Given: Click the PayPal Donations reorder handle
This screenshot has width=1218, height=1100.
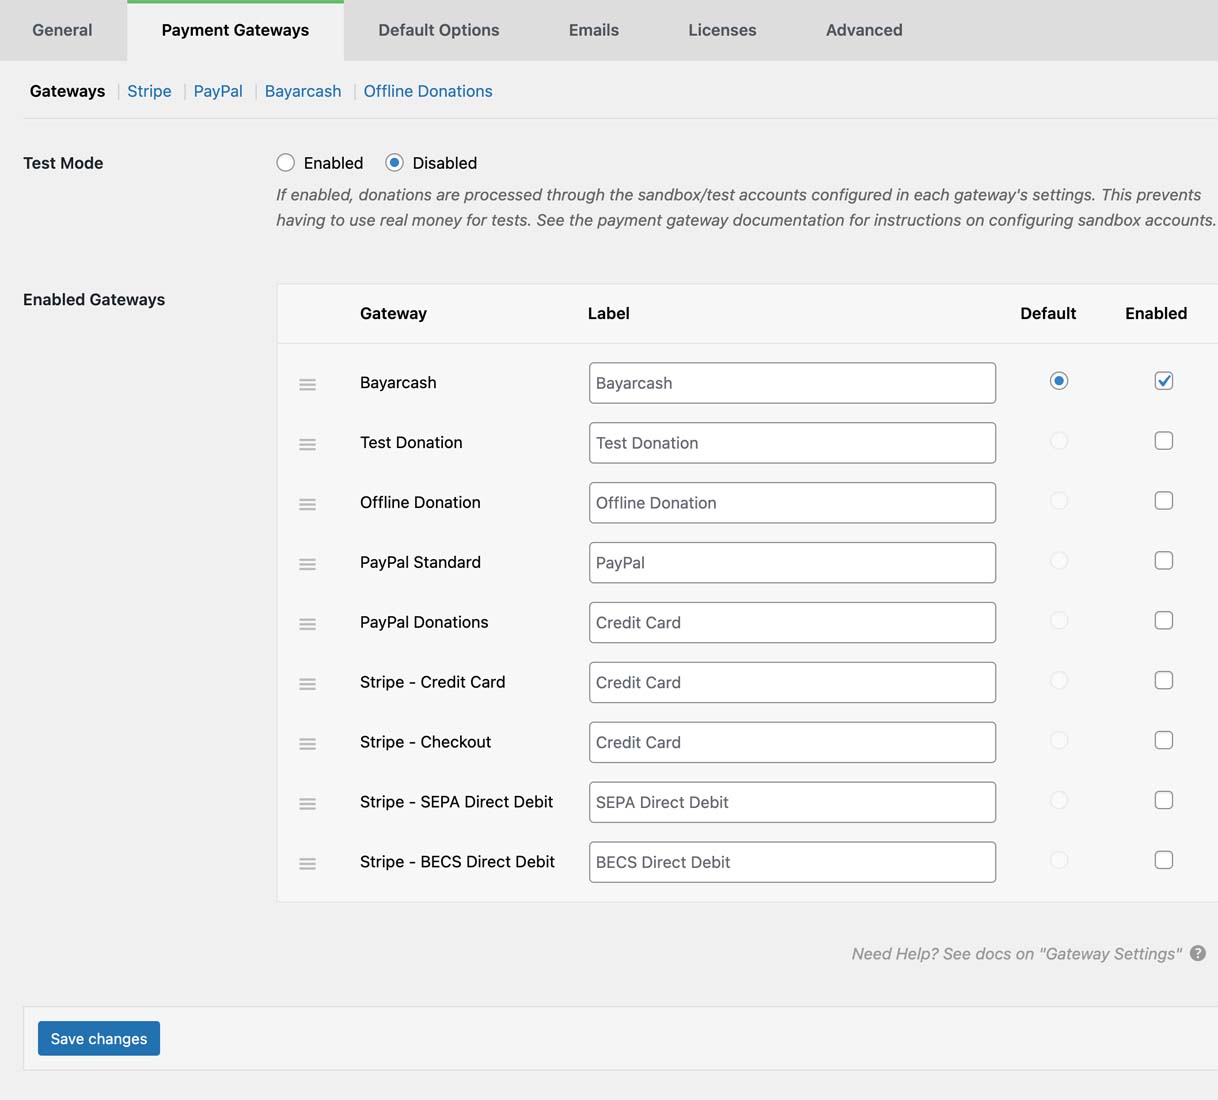Looking at the screenshot, I should pos(308,624).
